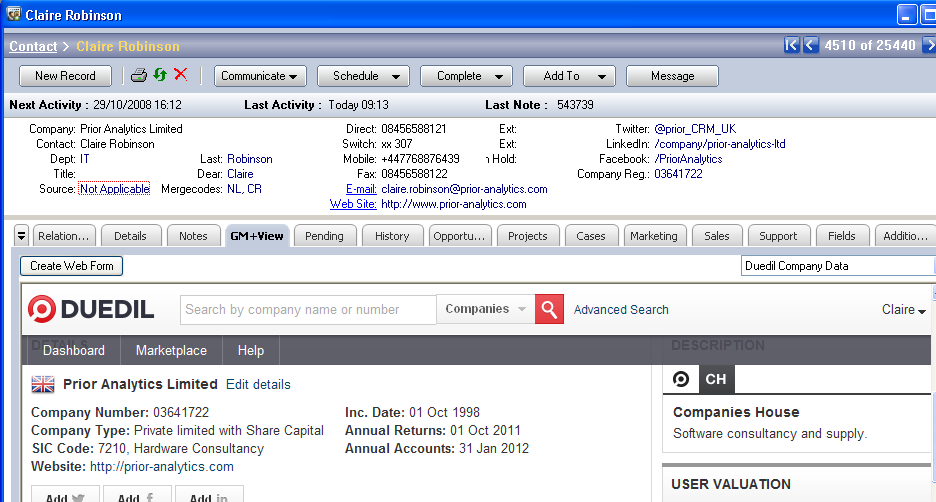Image resolution: width=936 pixels, height=502 pixels.
Task: Click the Advanced Search link
Action: (x=621, y=310)
